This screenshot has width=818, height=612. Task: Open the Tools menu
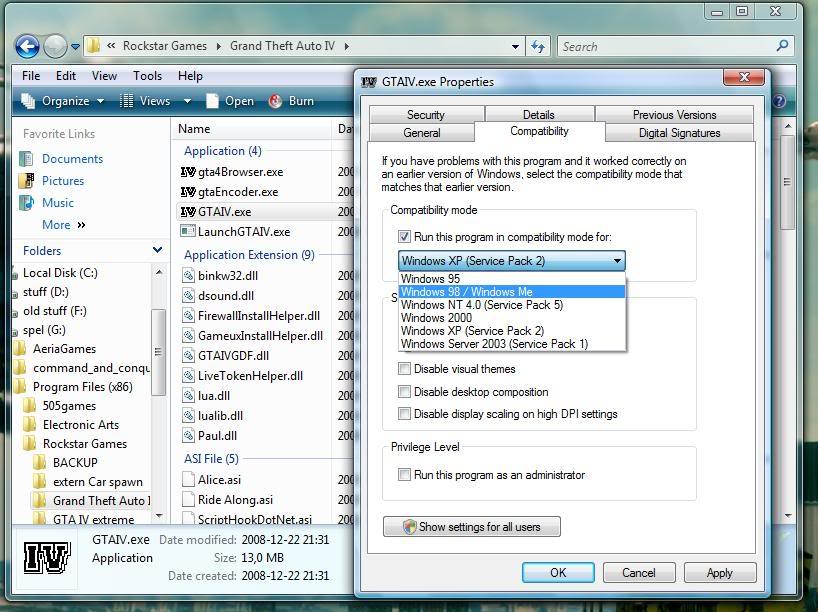pyautogui.click(x=147, y=76)
